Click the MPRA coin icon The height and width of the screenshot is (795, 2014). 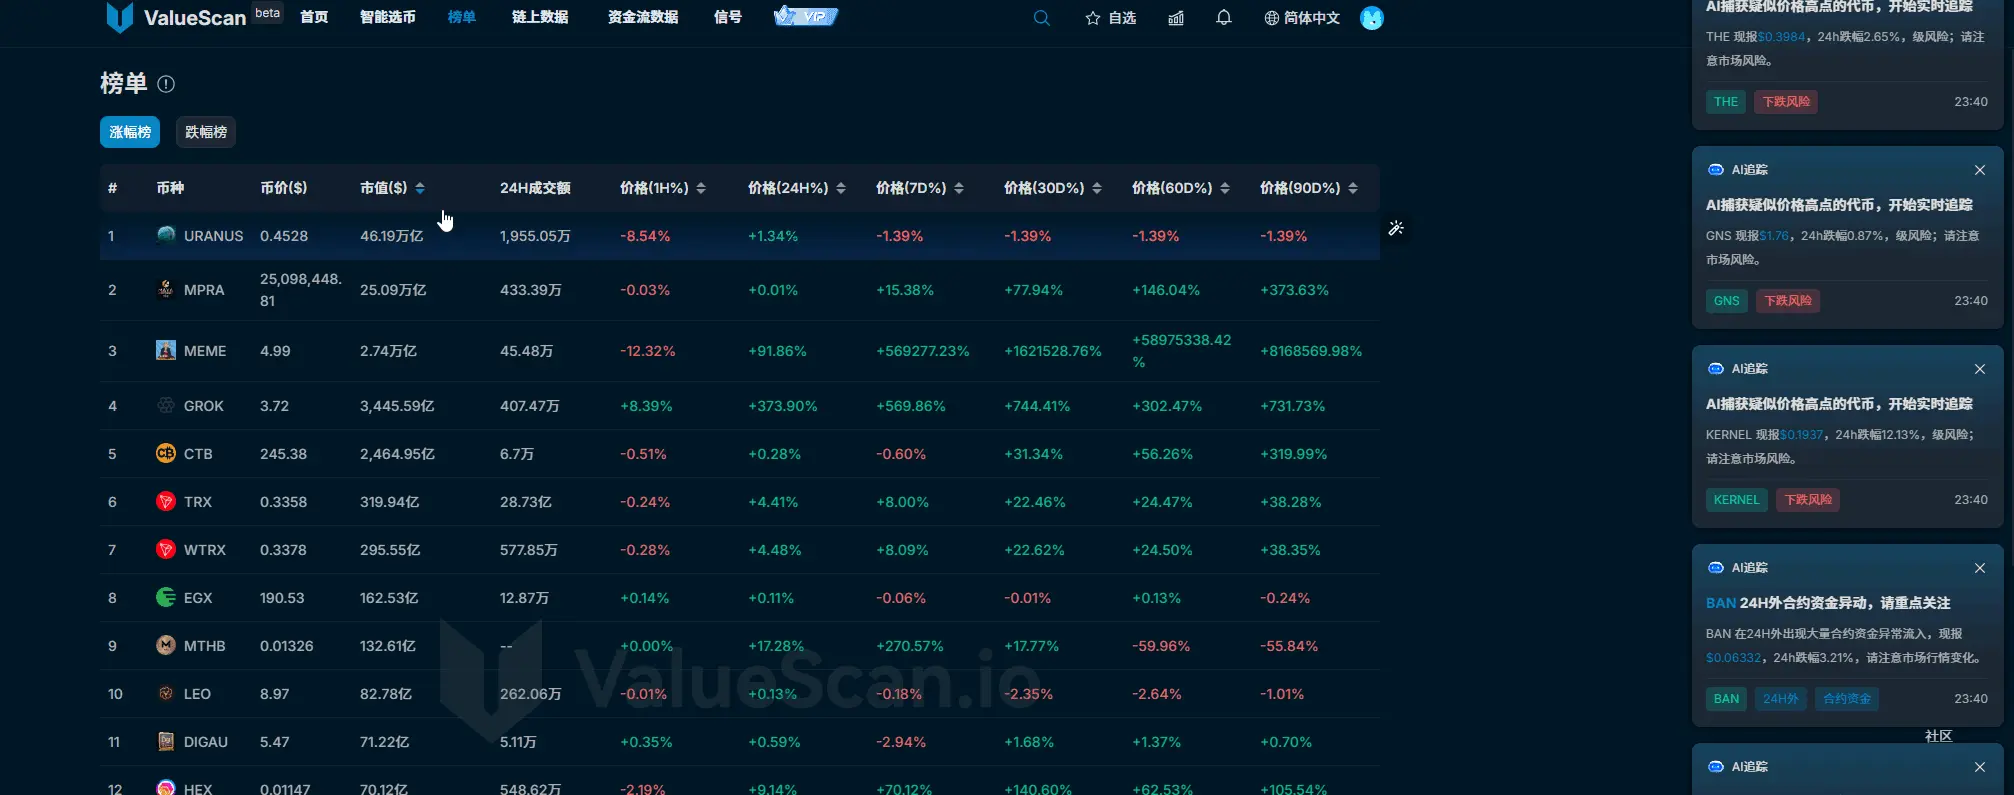166,289
